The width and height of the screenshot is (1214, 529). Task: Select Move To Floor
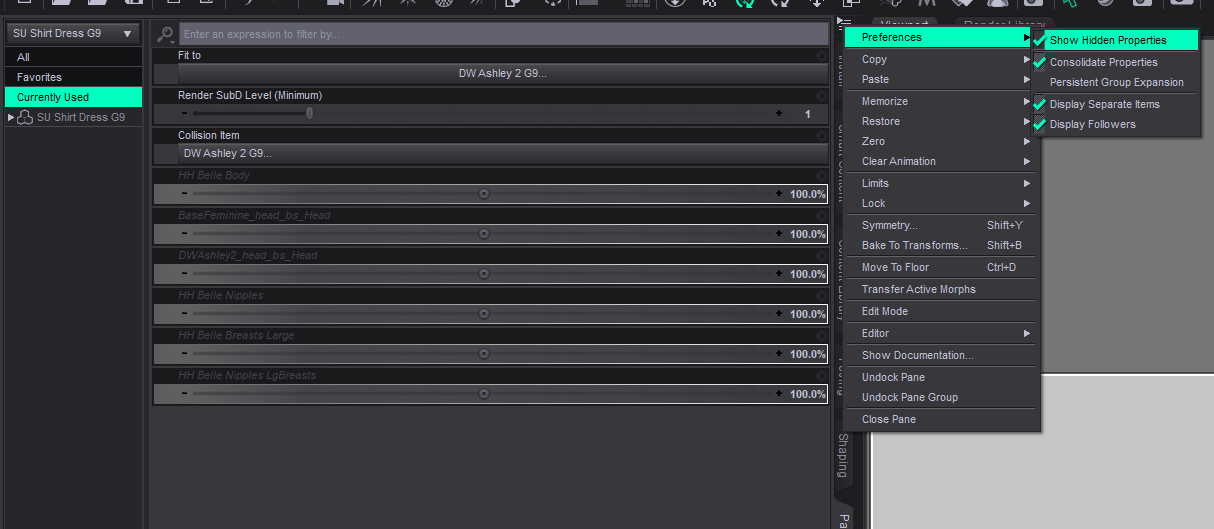pyautogui.click(x=943, y=267)
